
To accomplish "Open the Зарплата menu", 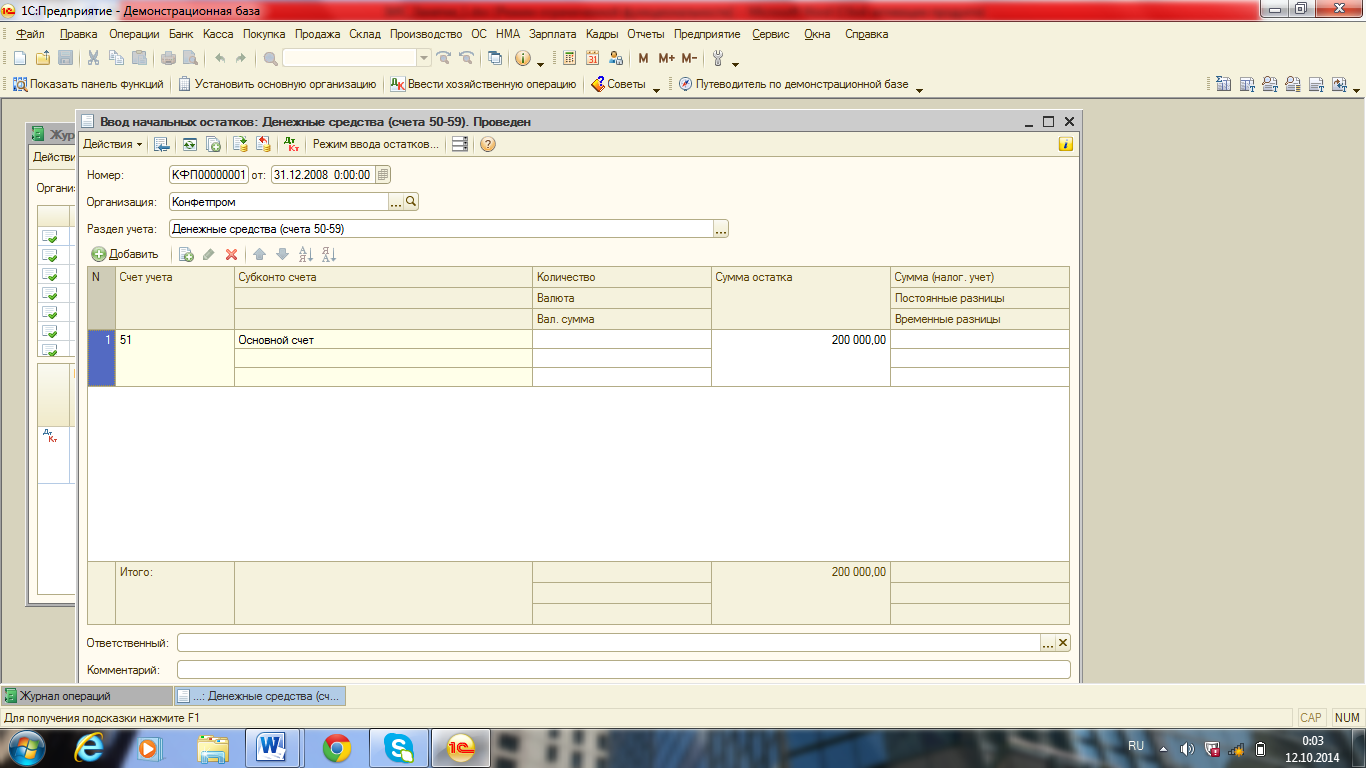I will pos(552,34).
